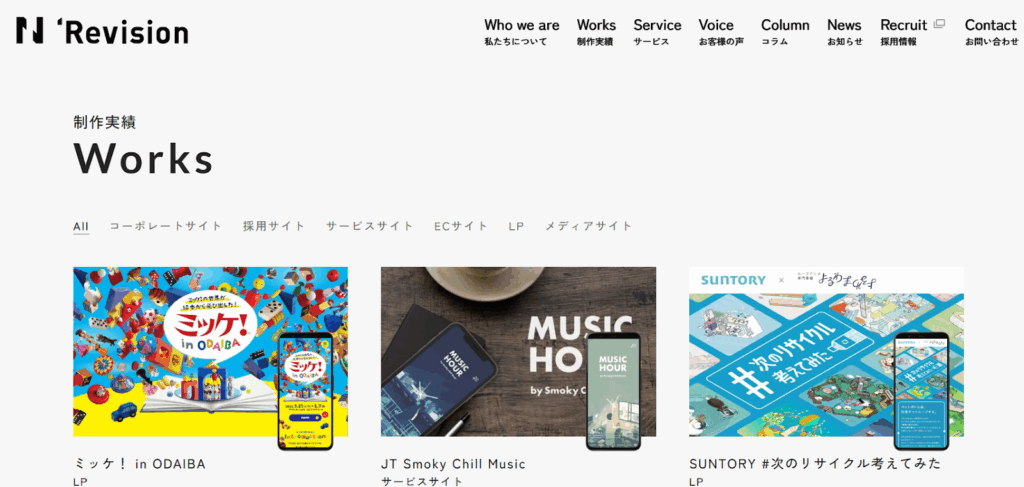Filter works by 採用サイト
The image size is (1024, 487).
[274, 227]
